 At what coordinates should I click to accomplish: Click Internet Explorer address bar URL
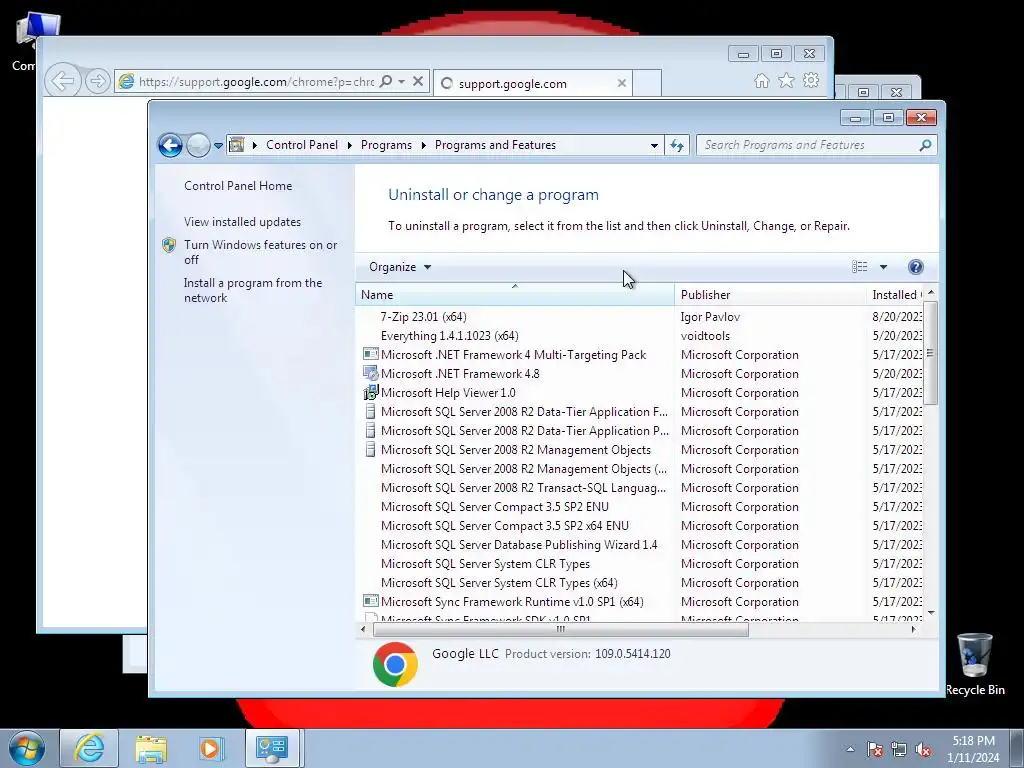[256, 82]
